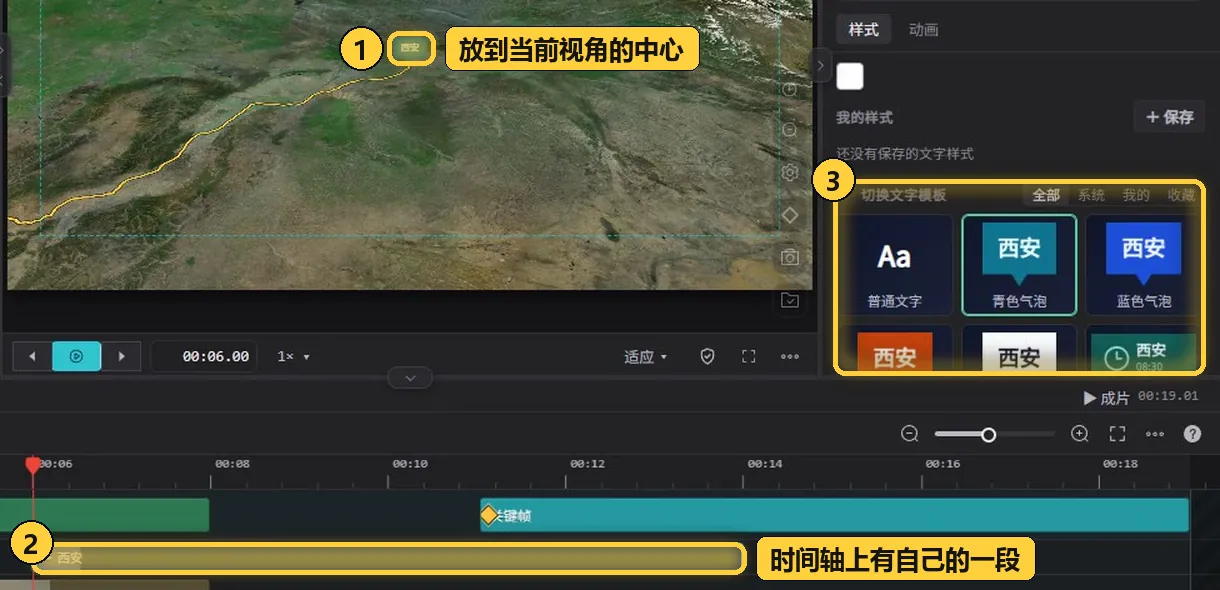Filter templates by 系统
1220x590 pixels.
coord(1091,195)
